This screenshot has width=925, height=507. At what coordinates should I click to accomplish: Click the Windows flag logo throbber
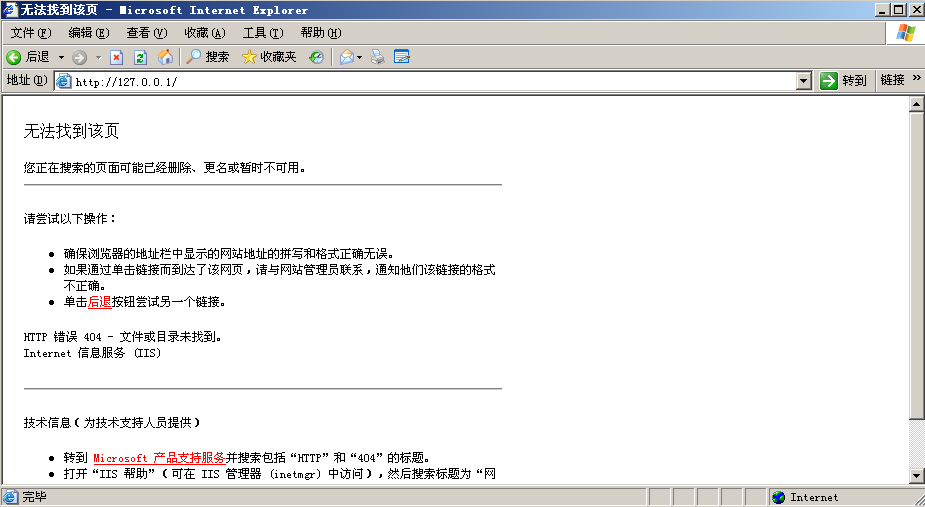click(x=906, y=33)
